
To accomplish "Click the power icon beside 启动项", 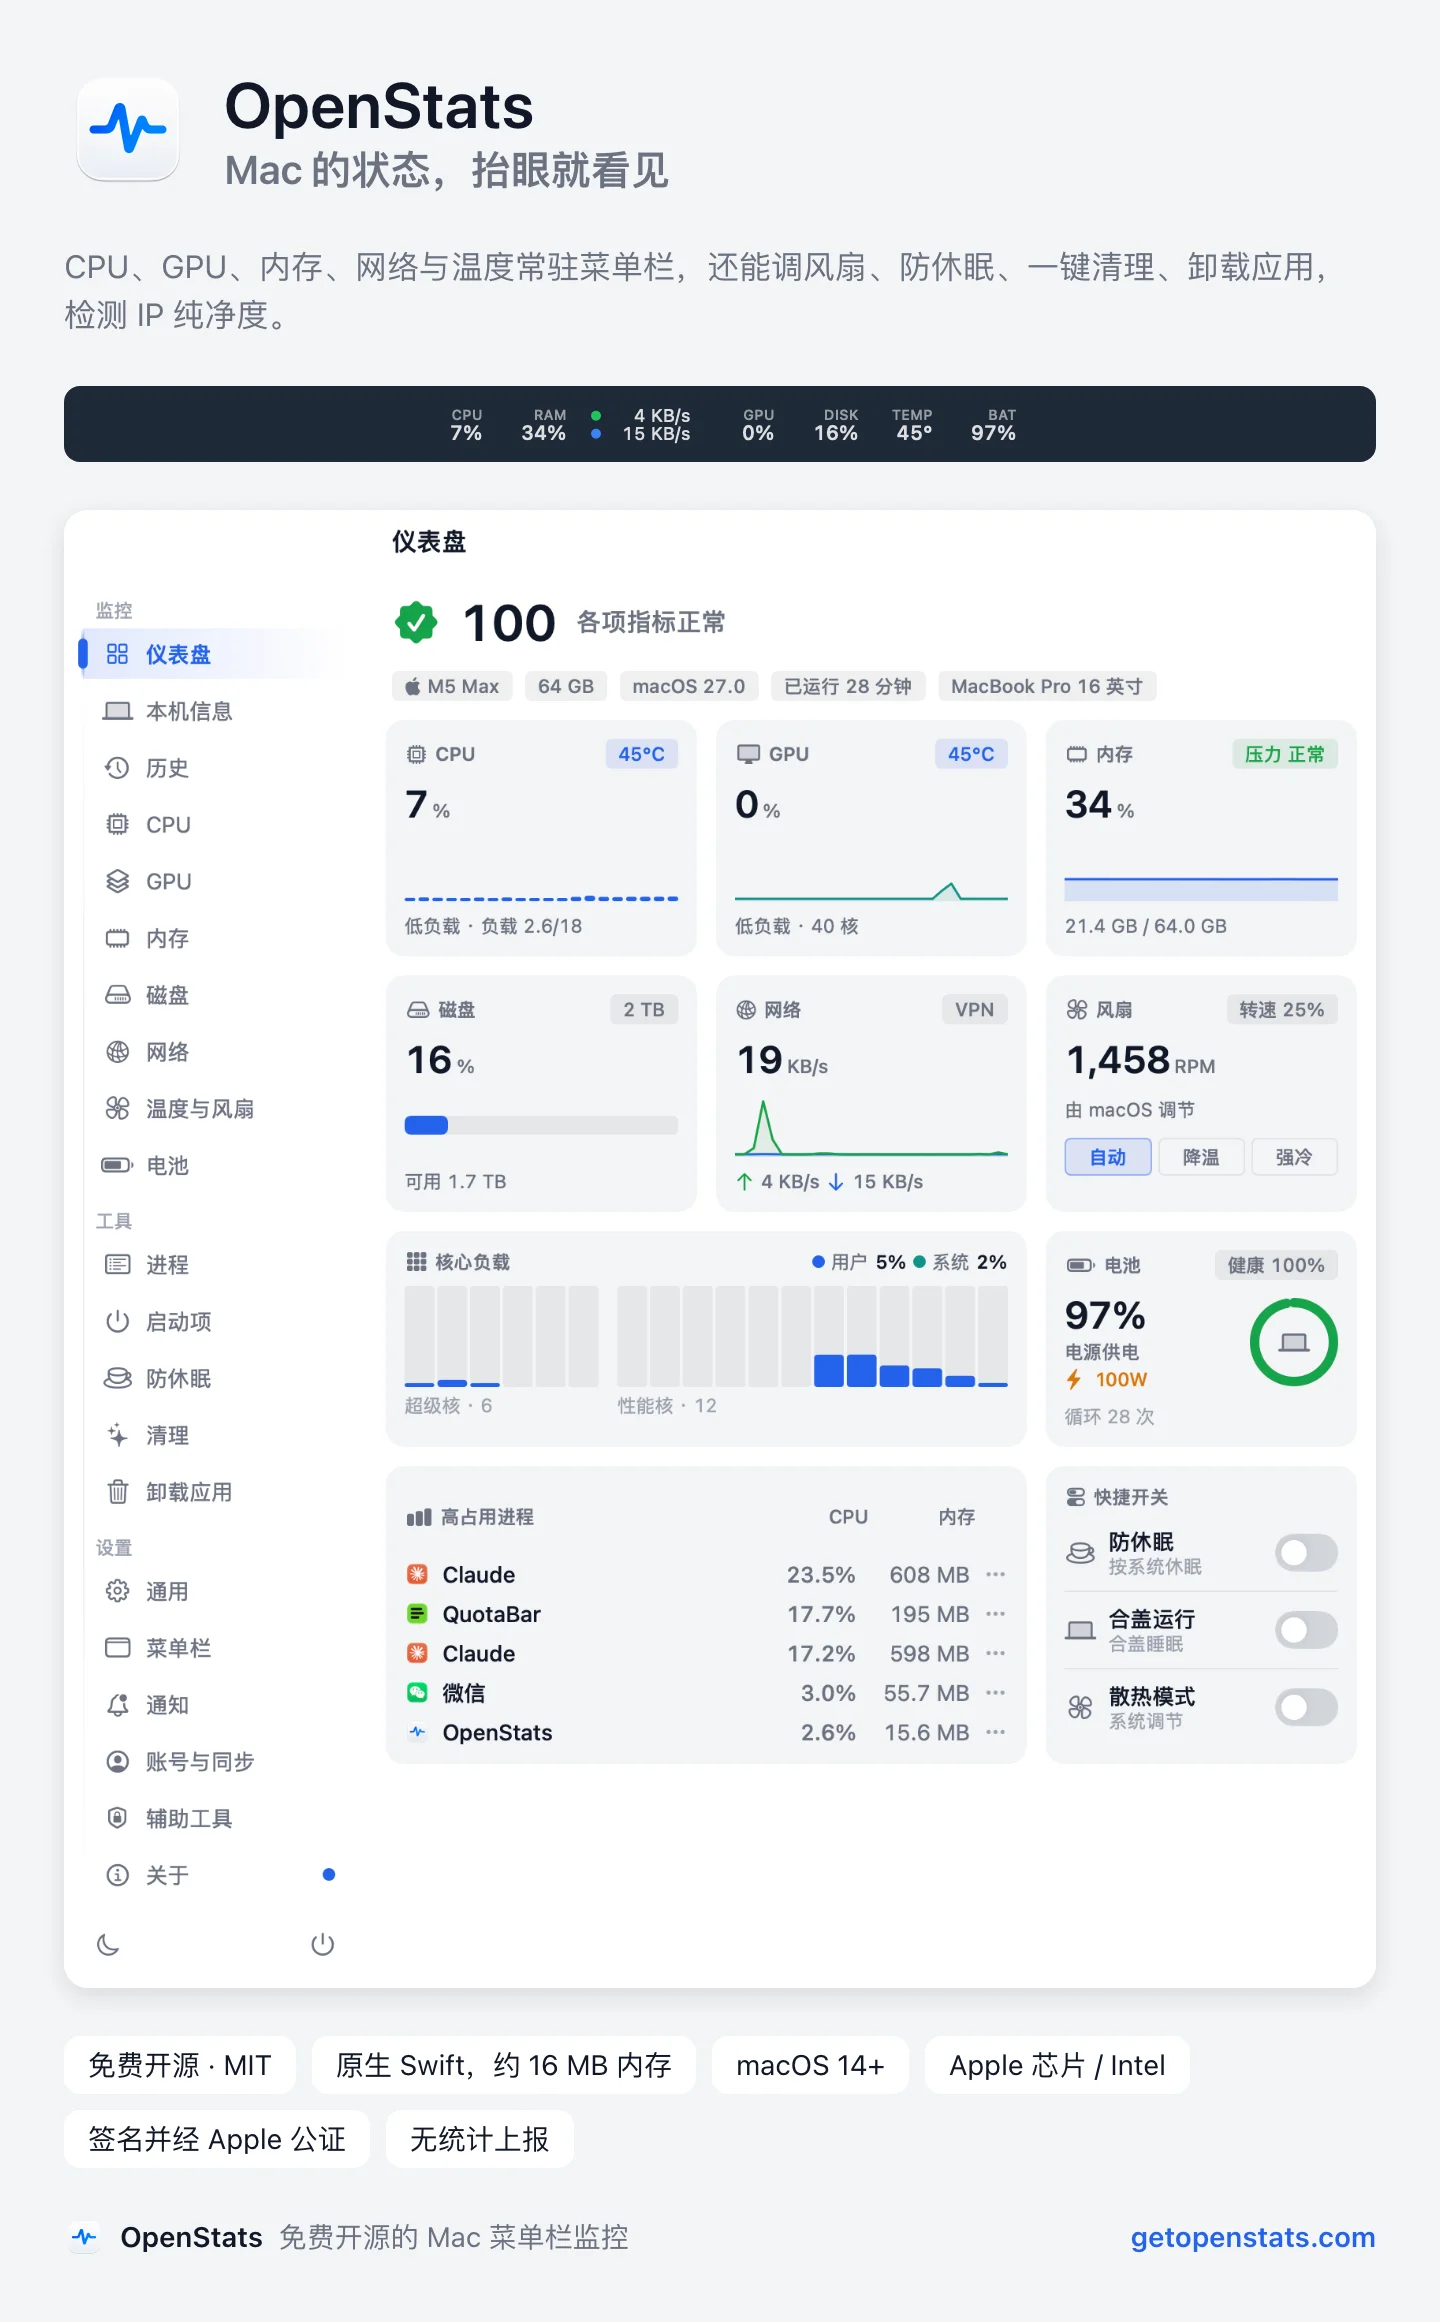I will (x=117, y=1321).
